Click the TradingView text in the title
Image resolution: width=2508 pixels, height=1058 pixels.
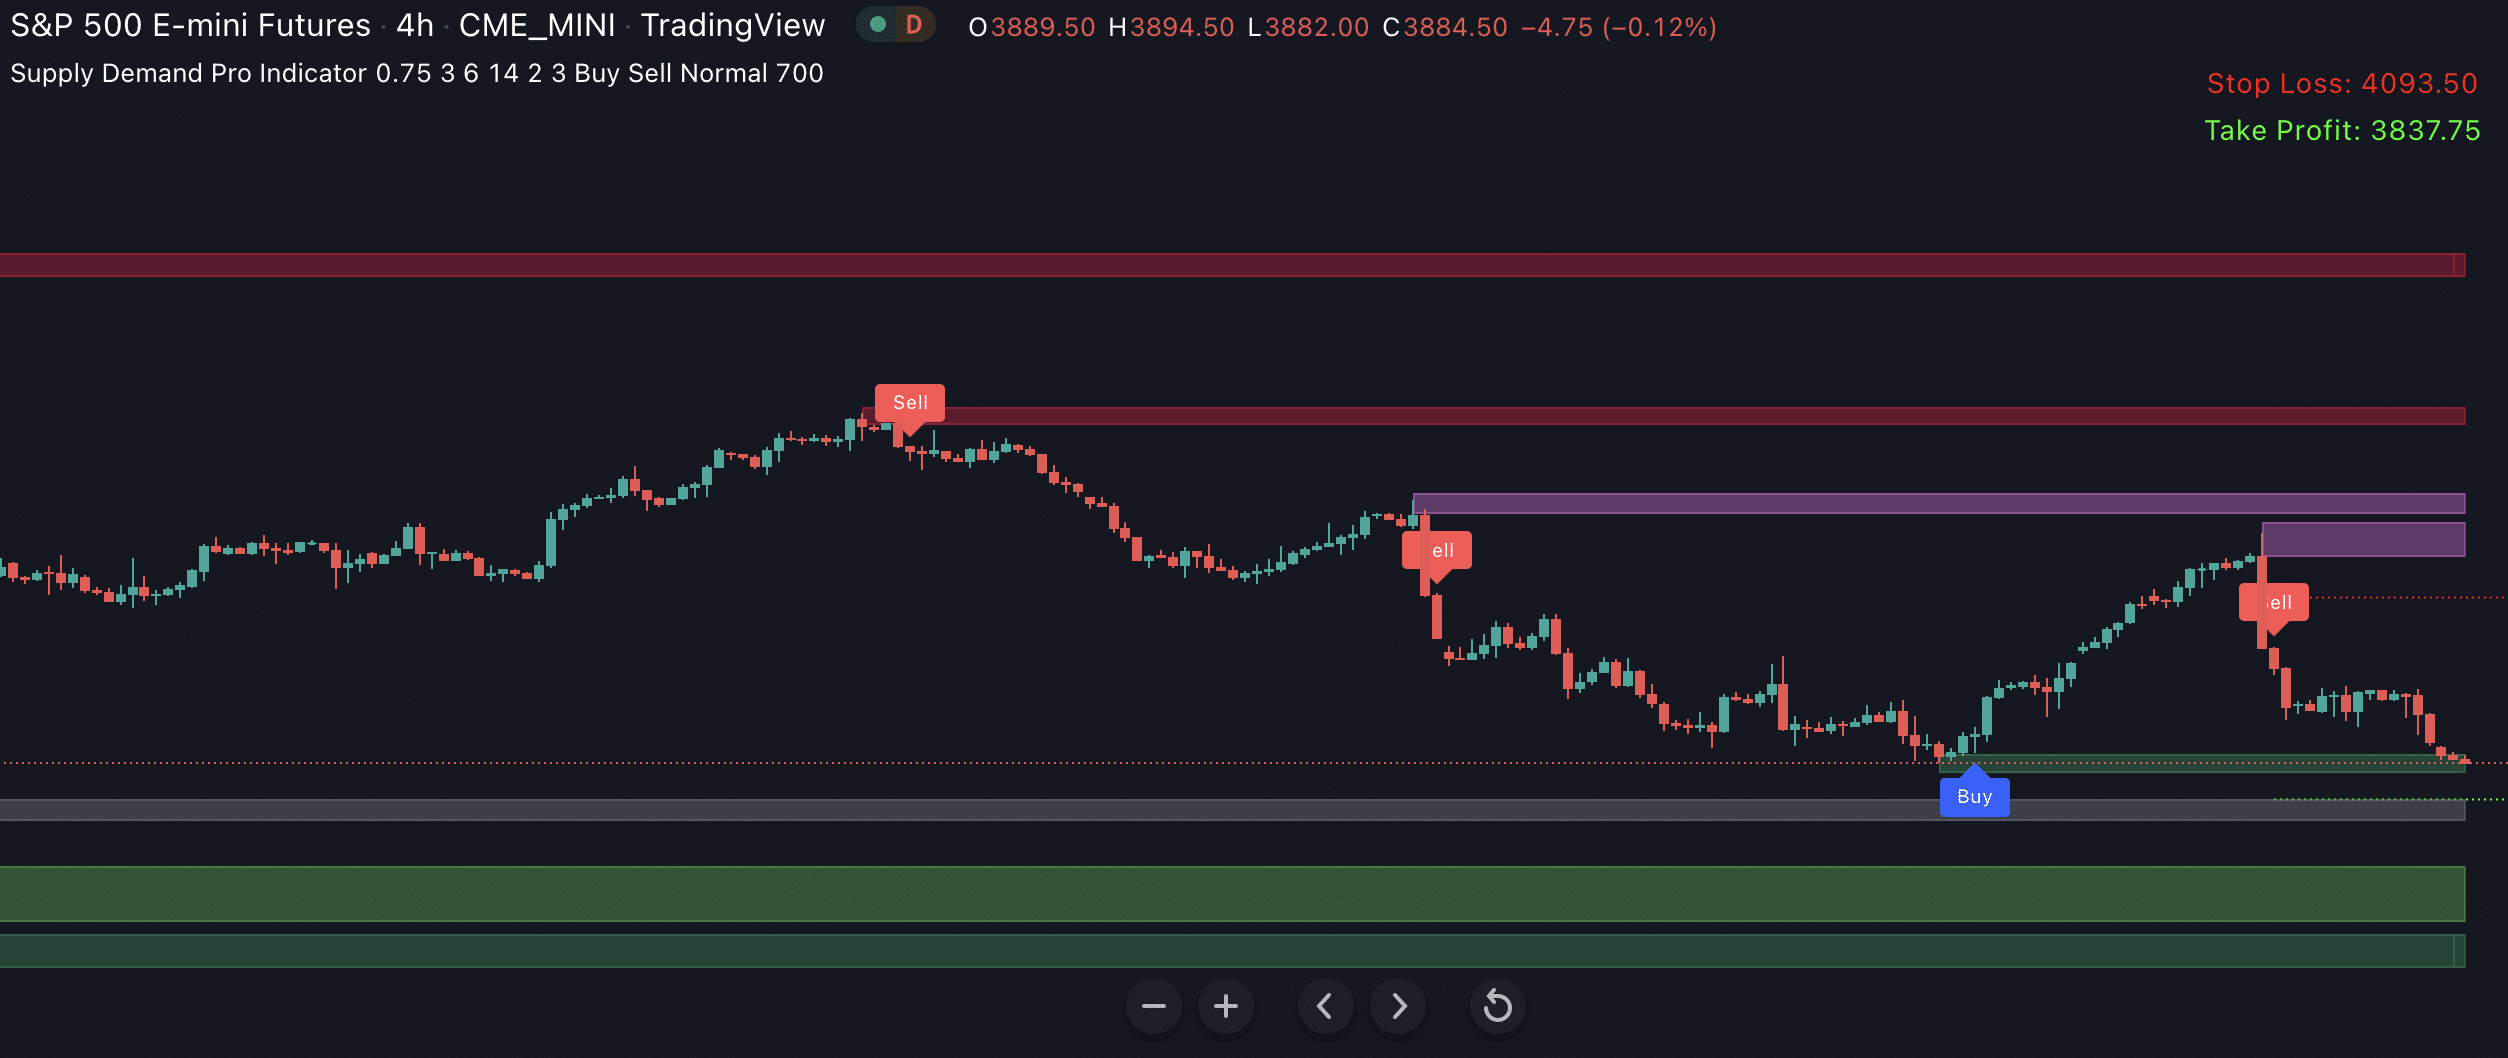point(733,25)
